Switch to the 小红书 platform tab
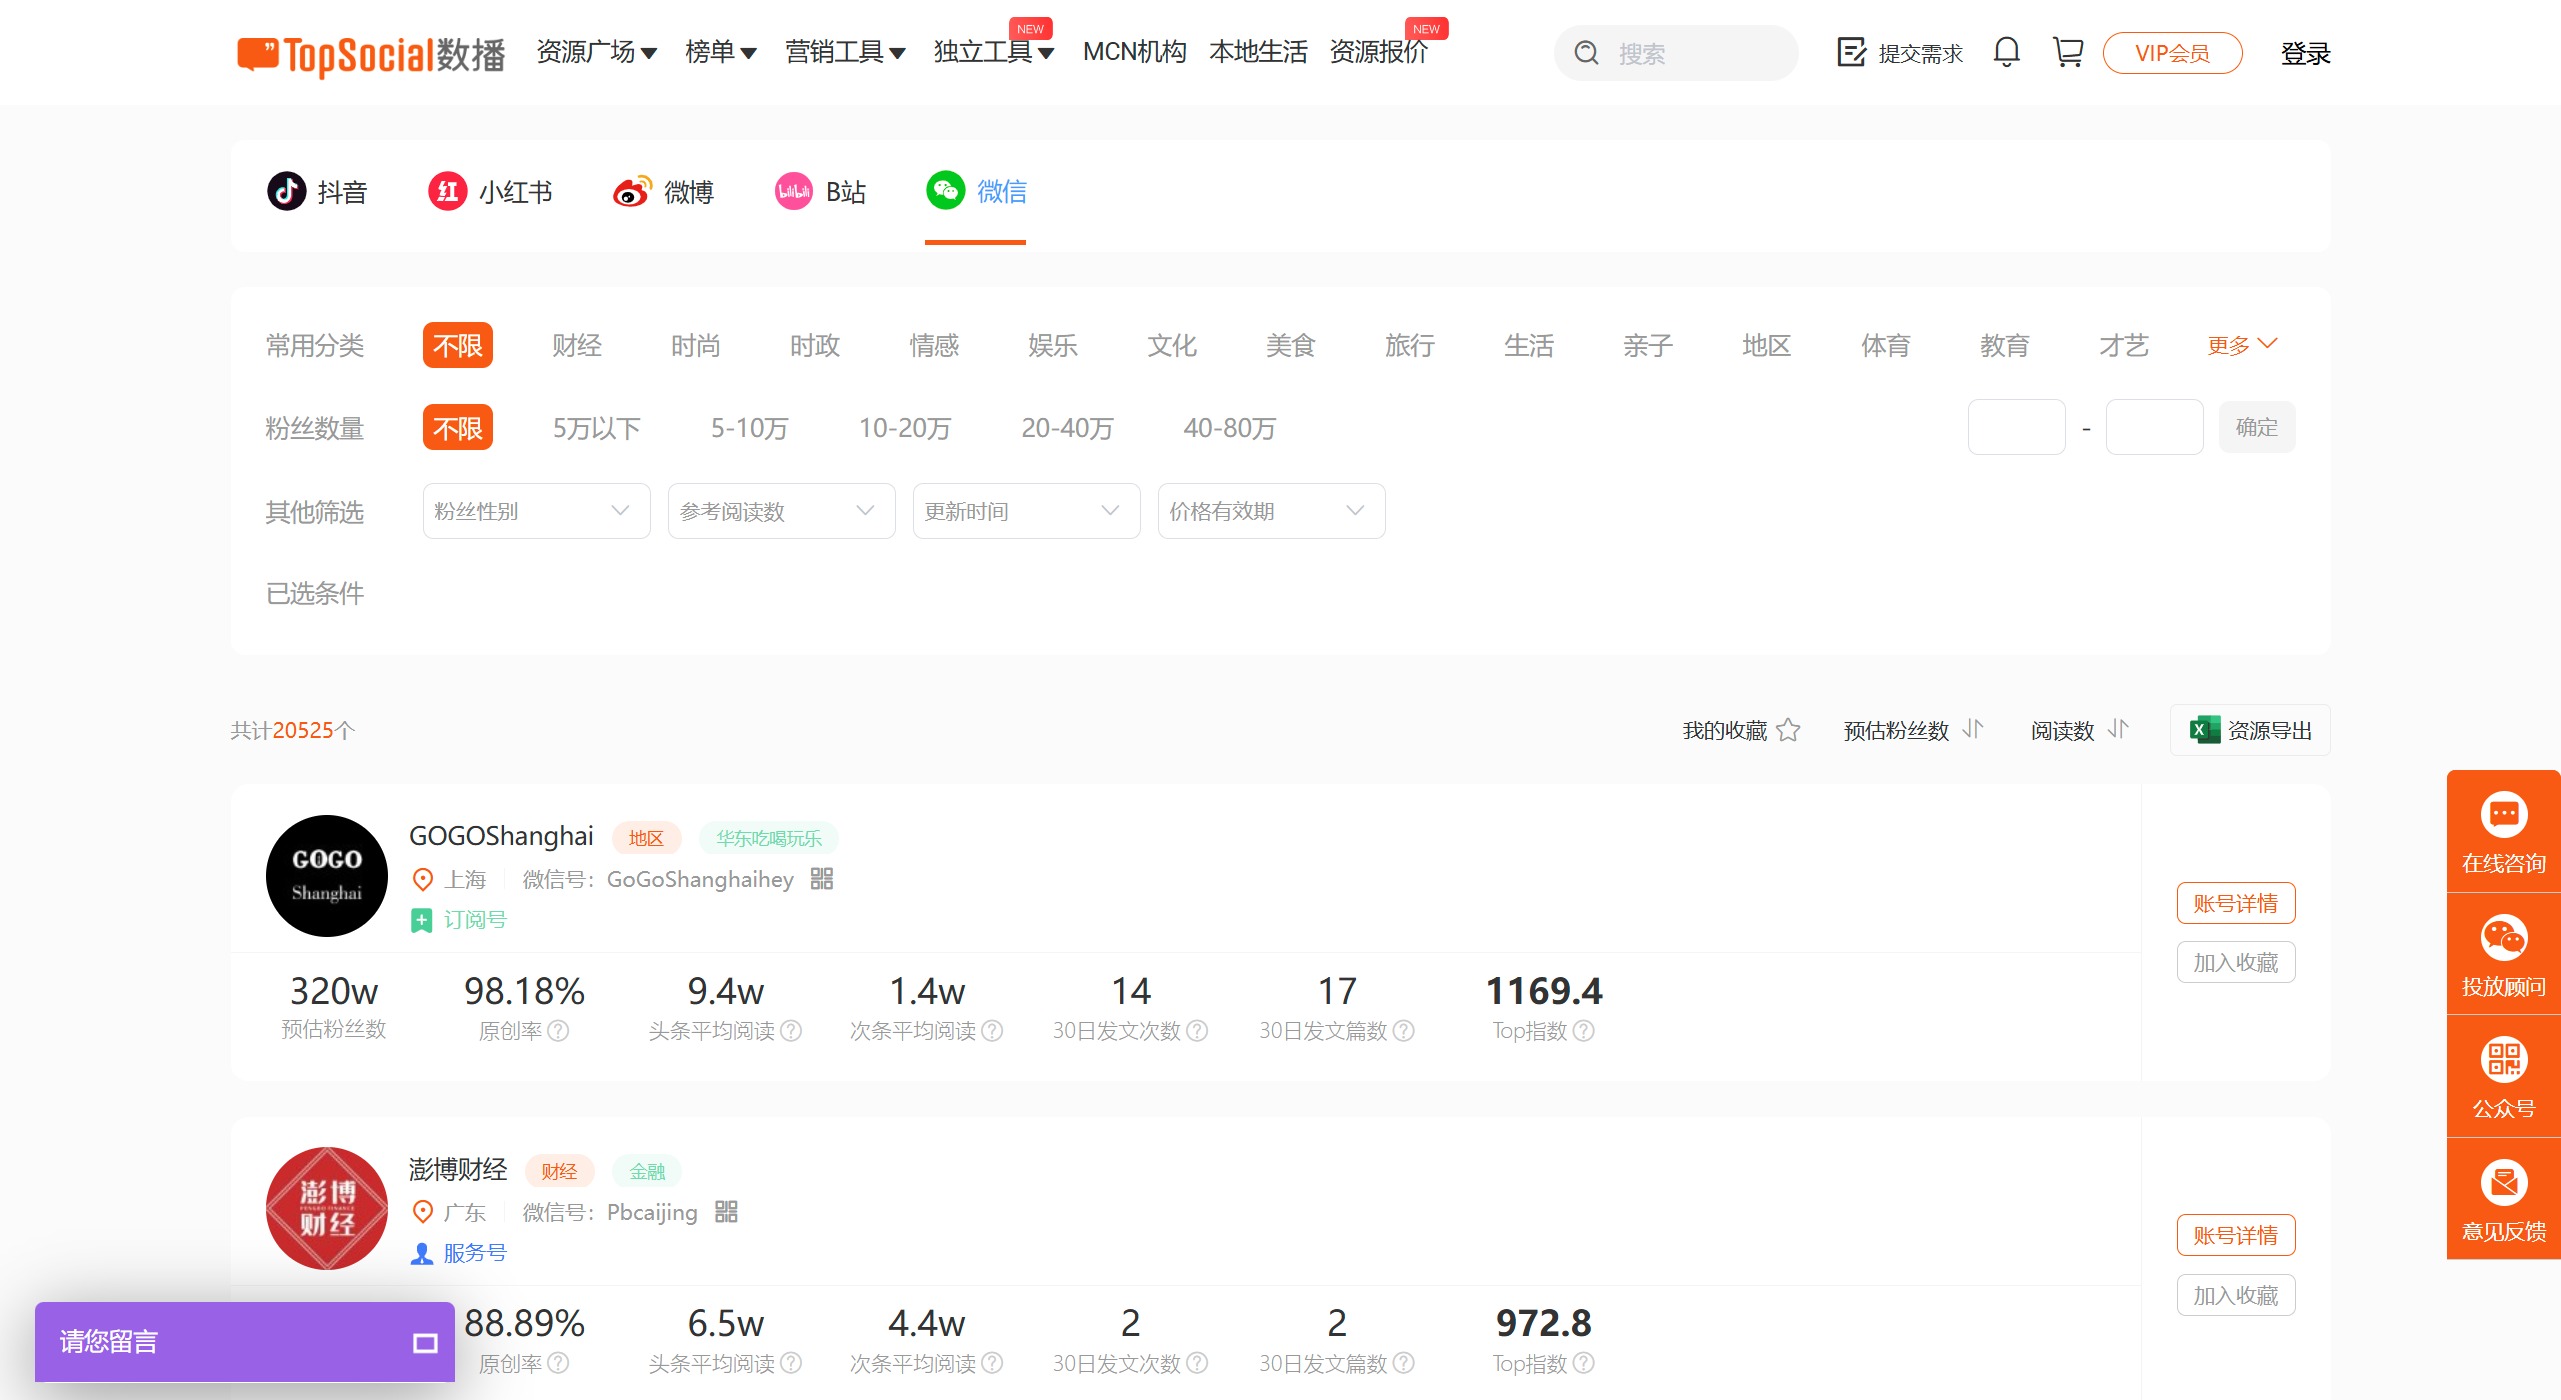This screenshot has width=2561, height=1400. point(491,192)
